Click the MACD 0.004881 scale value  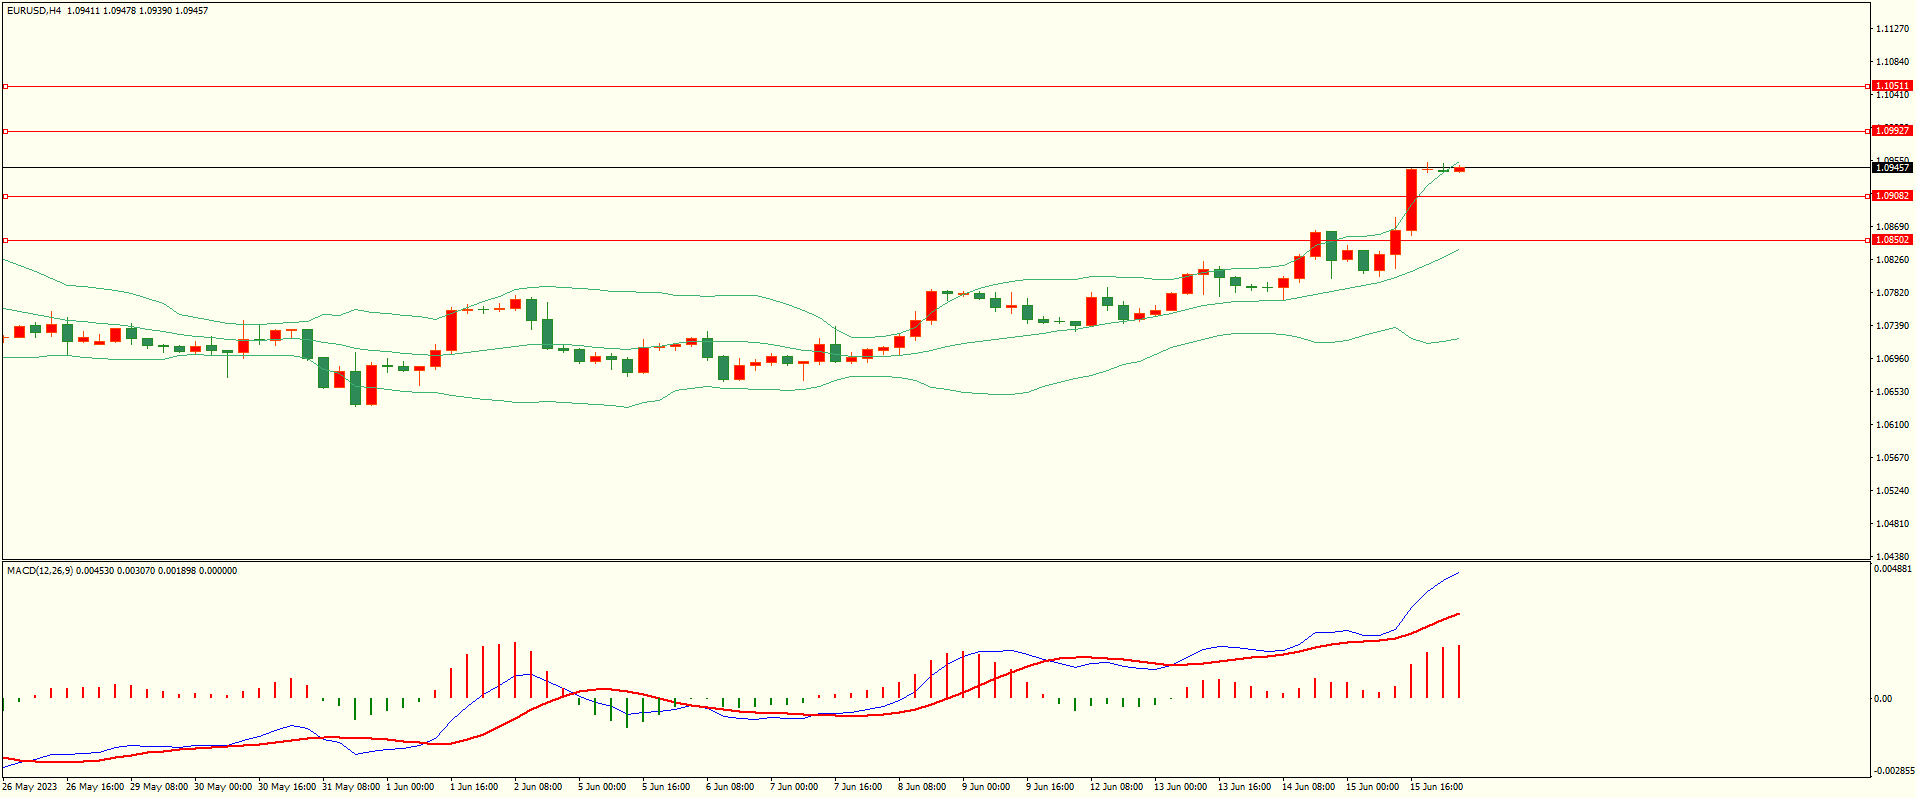click(1894, 569)
